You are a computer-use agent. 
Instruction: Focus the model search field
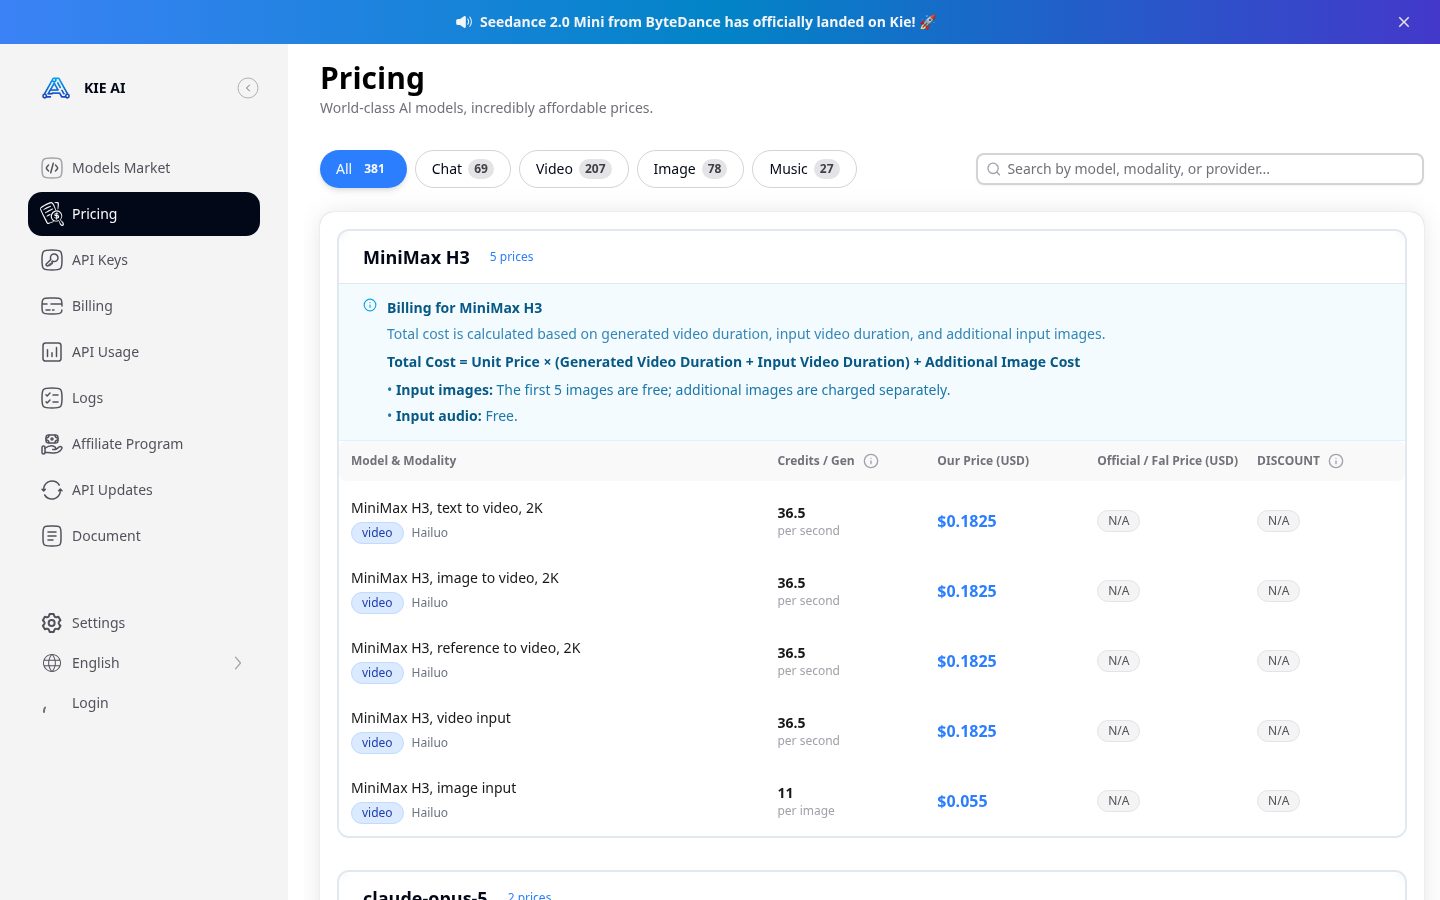click(1200, 169)
